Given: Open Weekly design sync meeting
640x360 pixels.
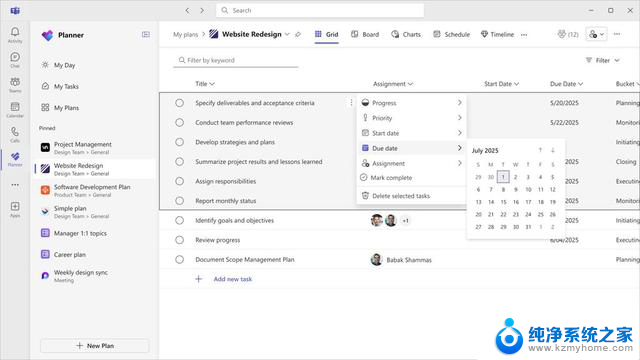Looking at the screenshot, I should point(95,276).
